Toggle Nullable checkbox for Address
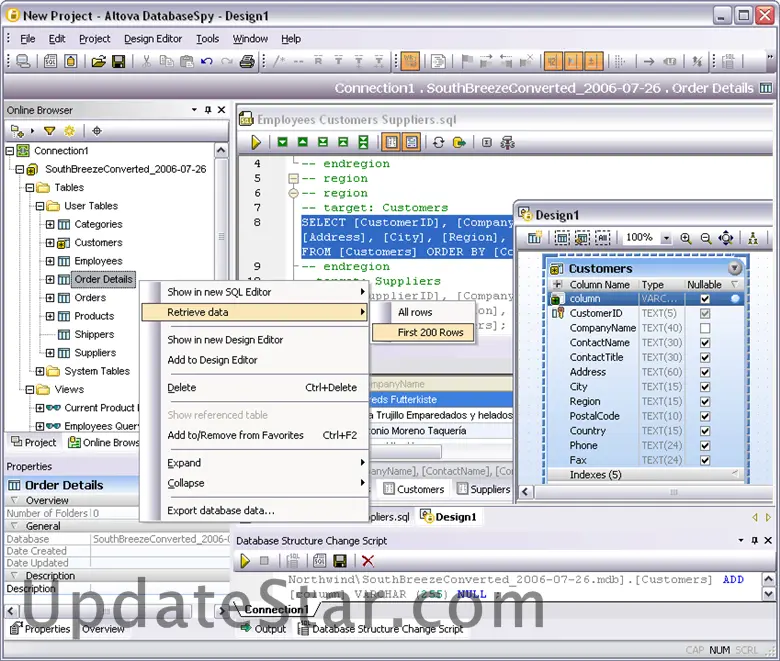The height and width of the screenshot is (661, 780). 705,372
